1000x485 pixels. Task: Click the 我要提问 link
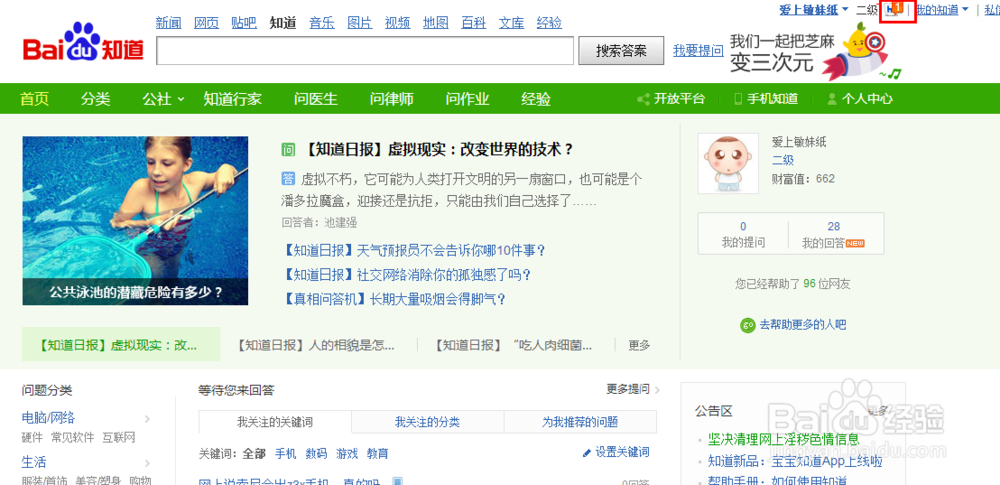(698, 50)
